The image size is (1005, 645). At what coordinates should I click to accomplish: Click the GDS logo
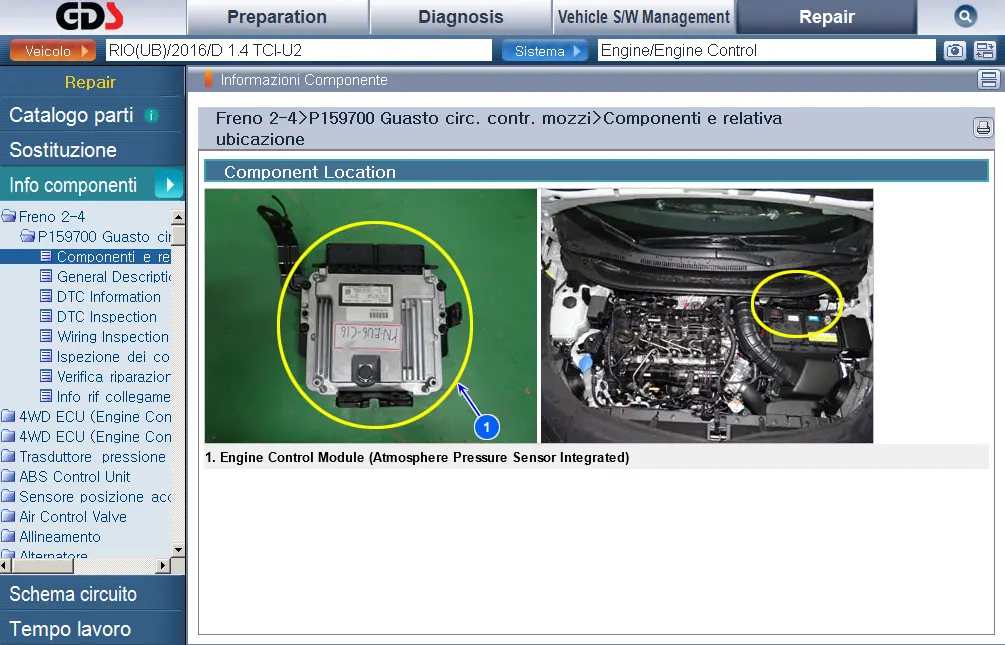tap(89, 17)
